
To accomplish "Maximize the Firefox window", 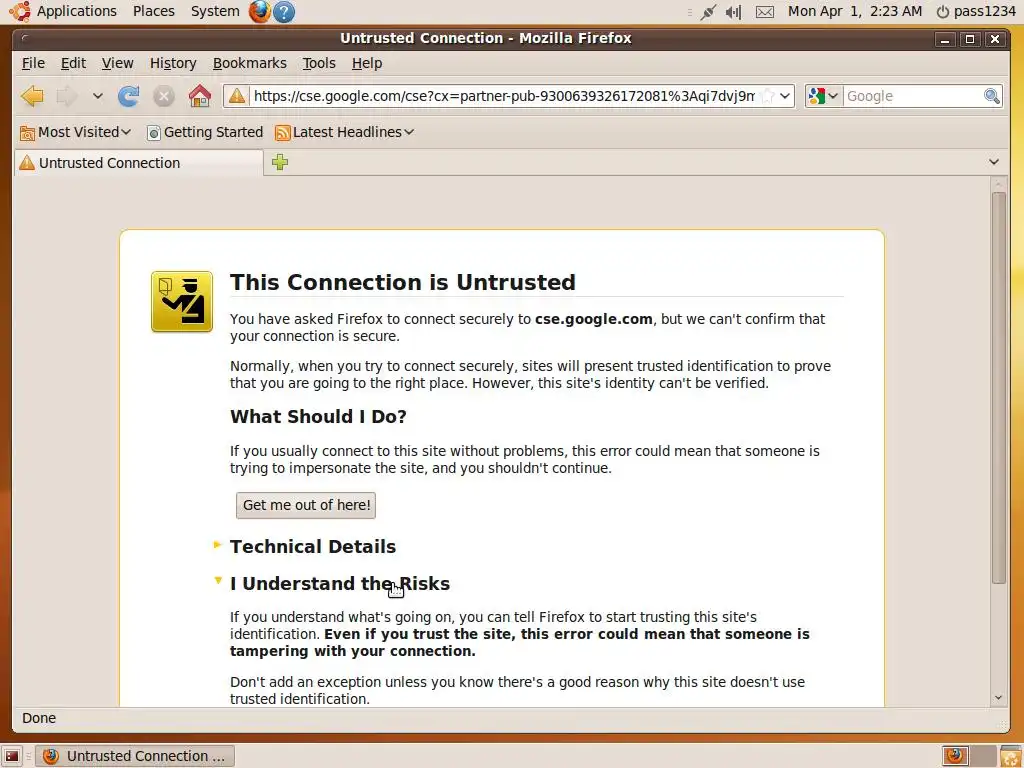I will 970,39.
